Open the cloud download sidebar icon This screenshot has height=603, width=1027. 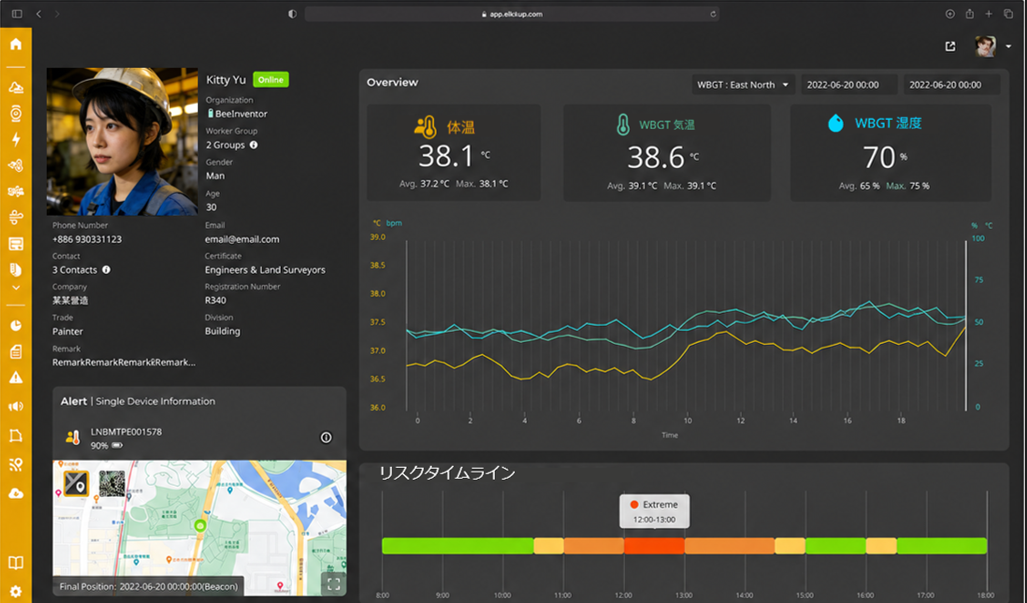pyautogui.click(x=16, y=494)
